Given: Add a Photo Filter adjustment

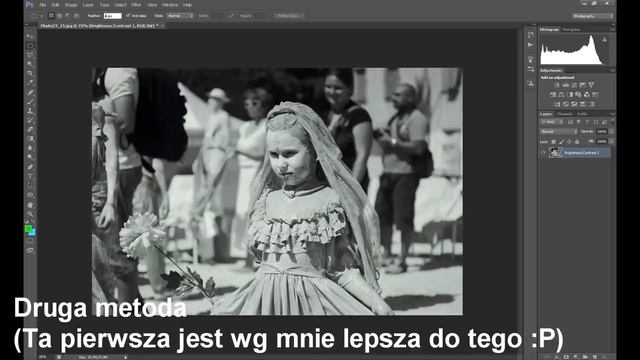Looking at the screenshot, I should tap(578, 94).
